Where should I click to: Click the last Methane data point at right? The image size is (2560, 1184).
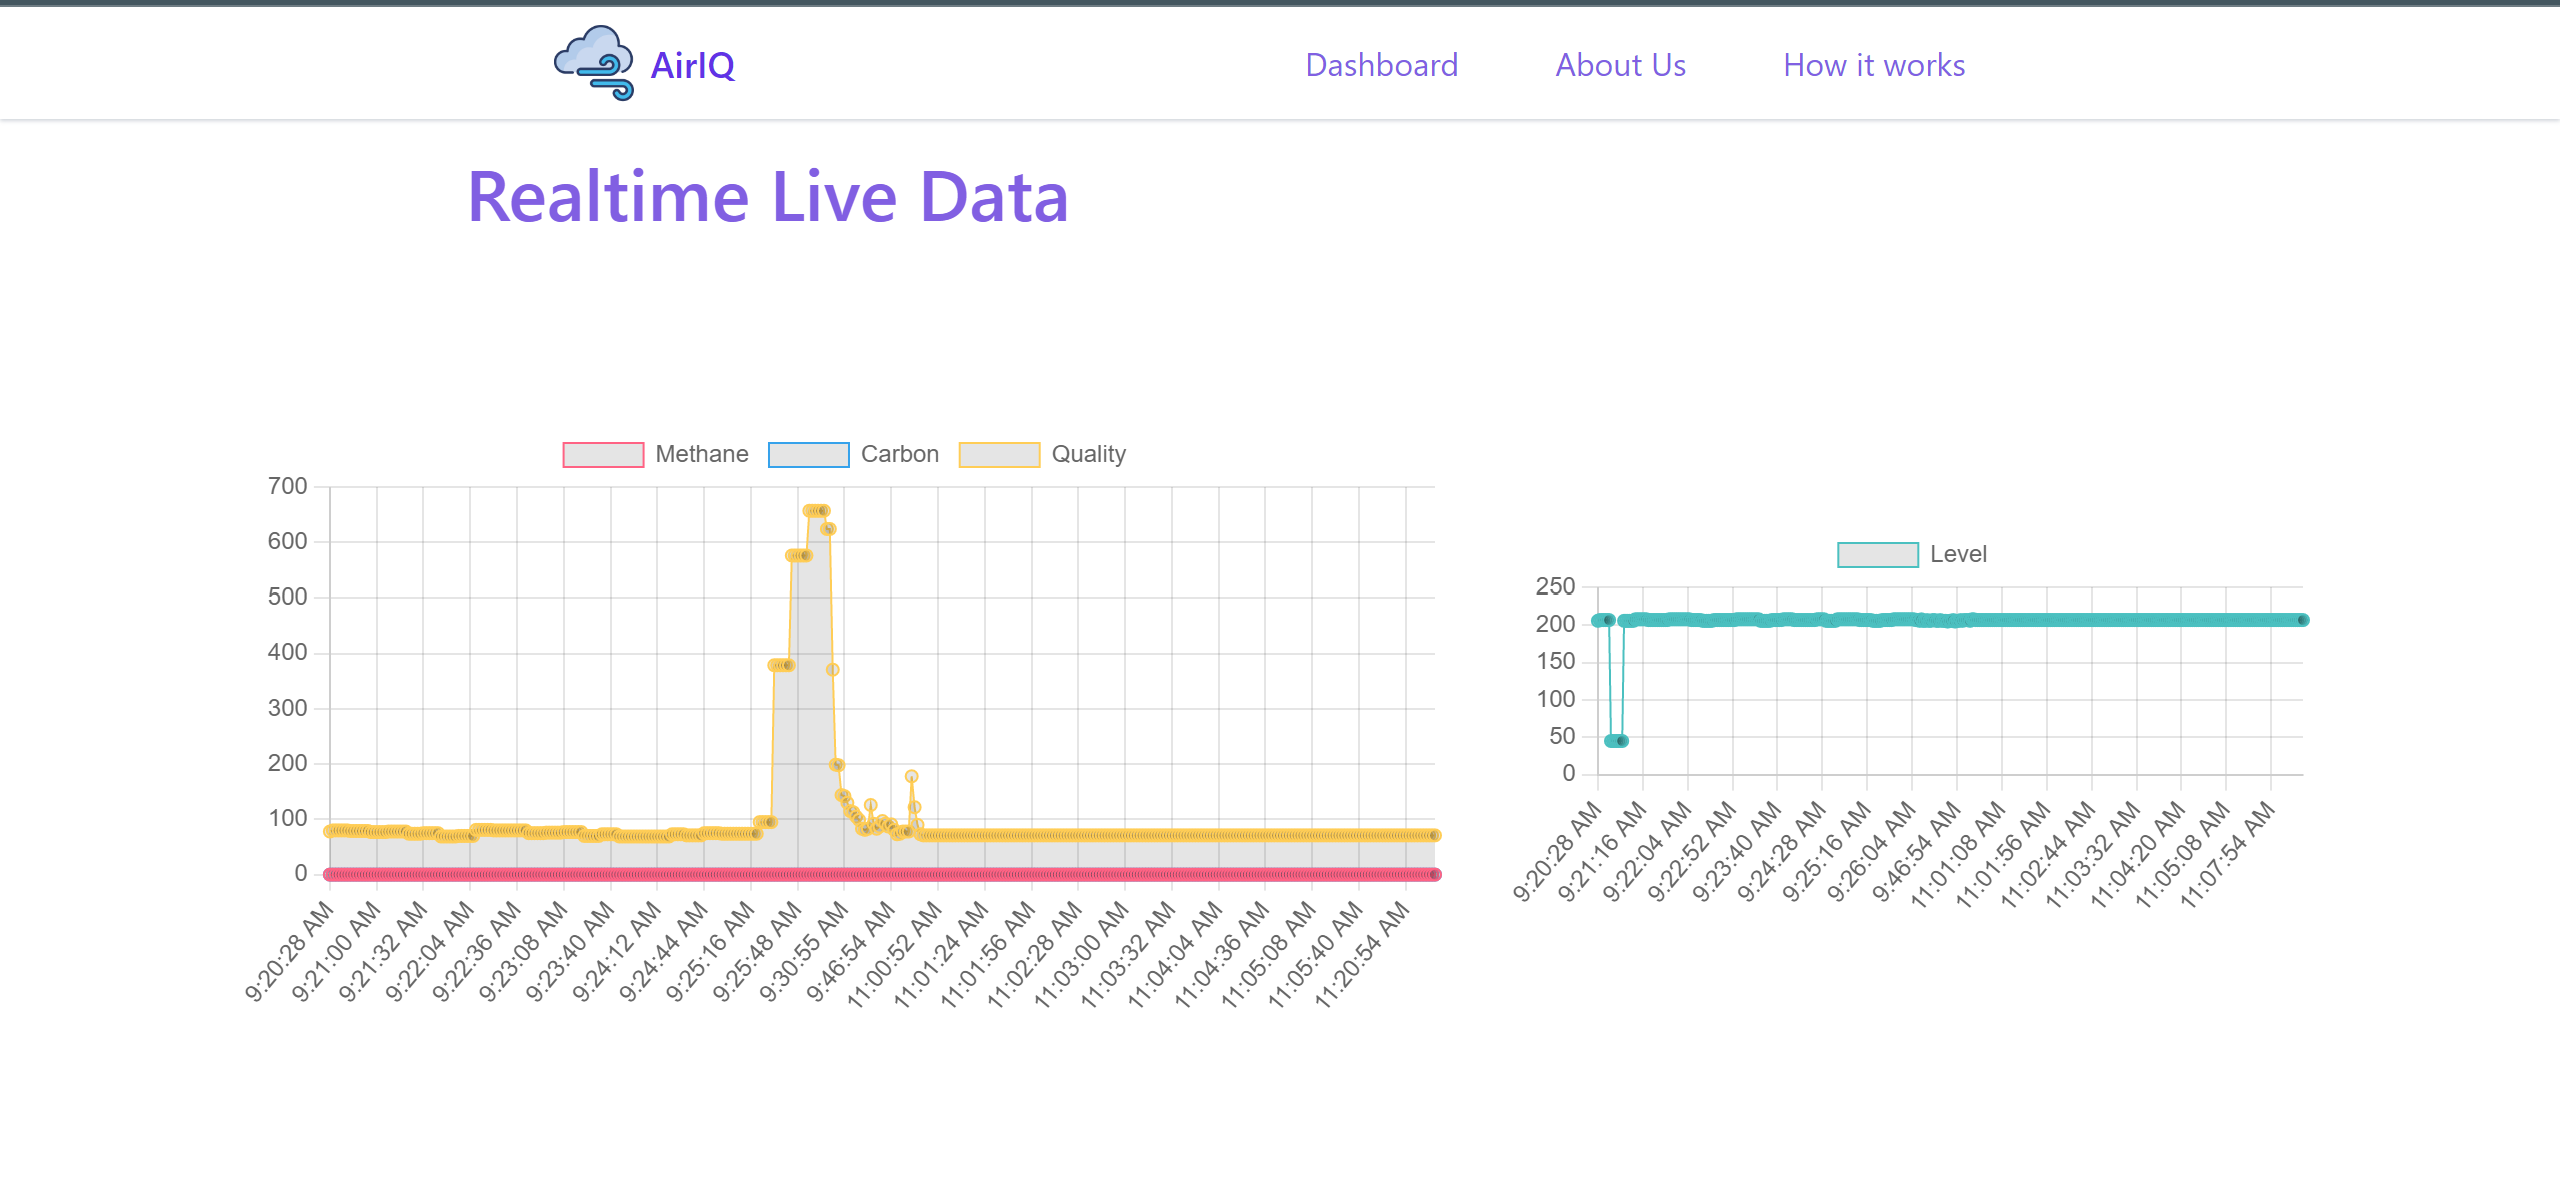1435,875
